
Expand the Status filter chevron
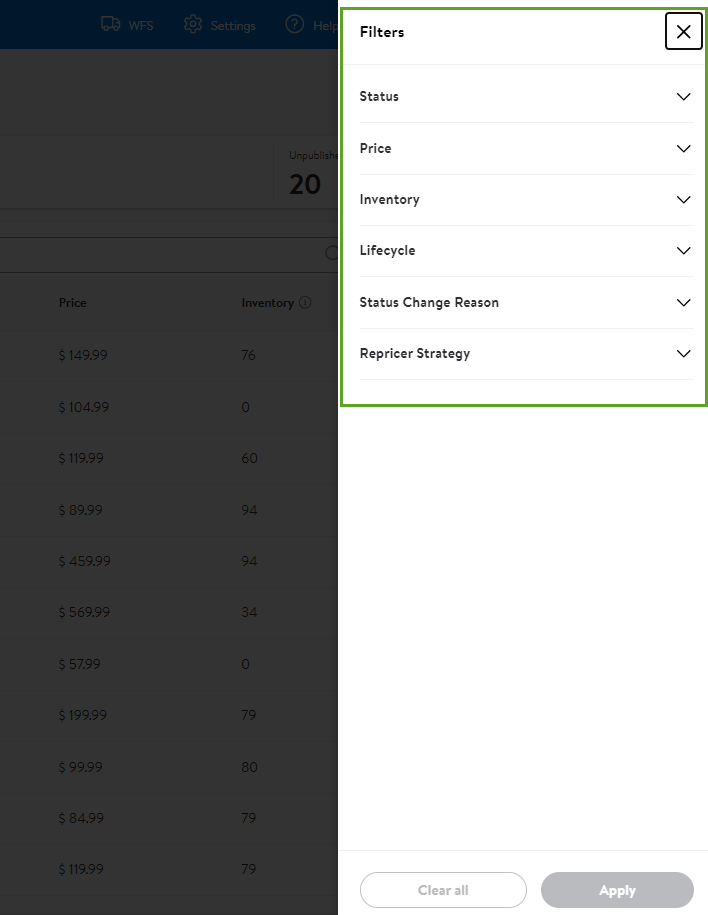[x=683, y=96]
